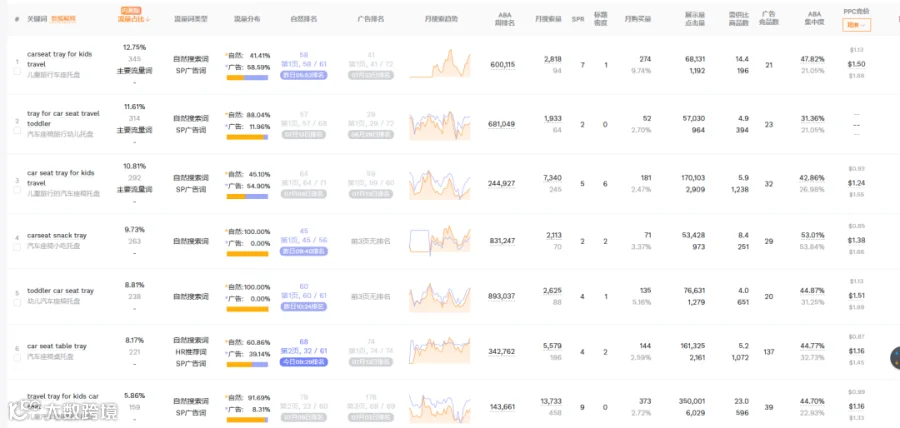Sort by 流量占比 descending arrow
This screenshot has width=900, height=428.
(149, 20)
